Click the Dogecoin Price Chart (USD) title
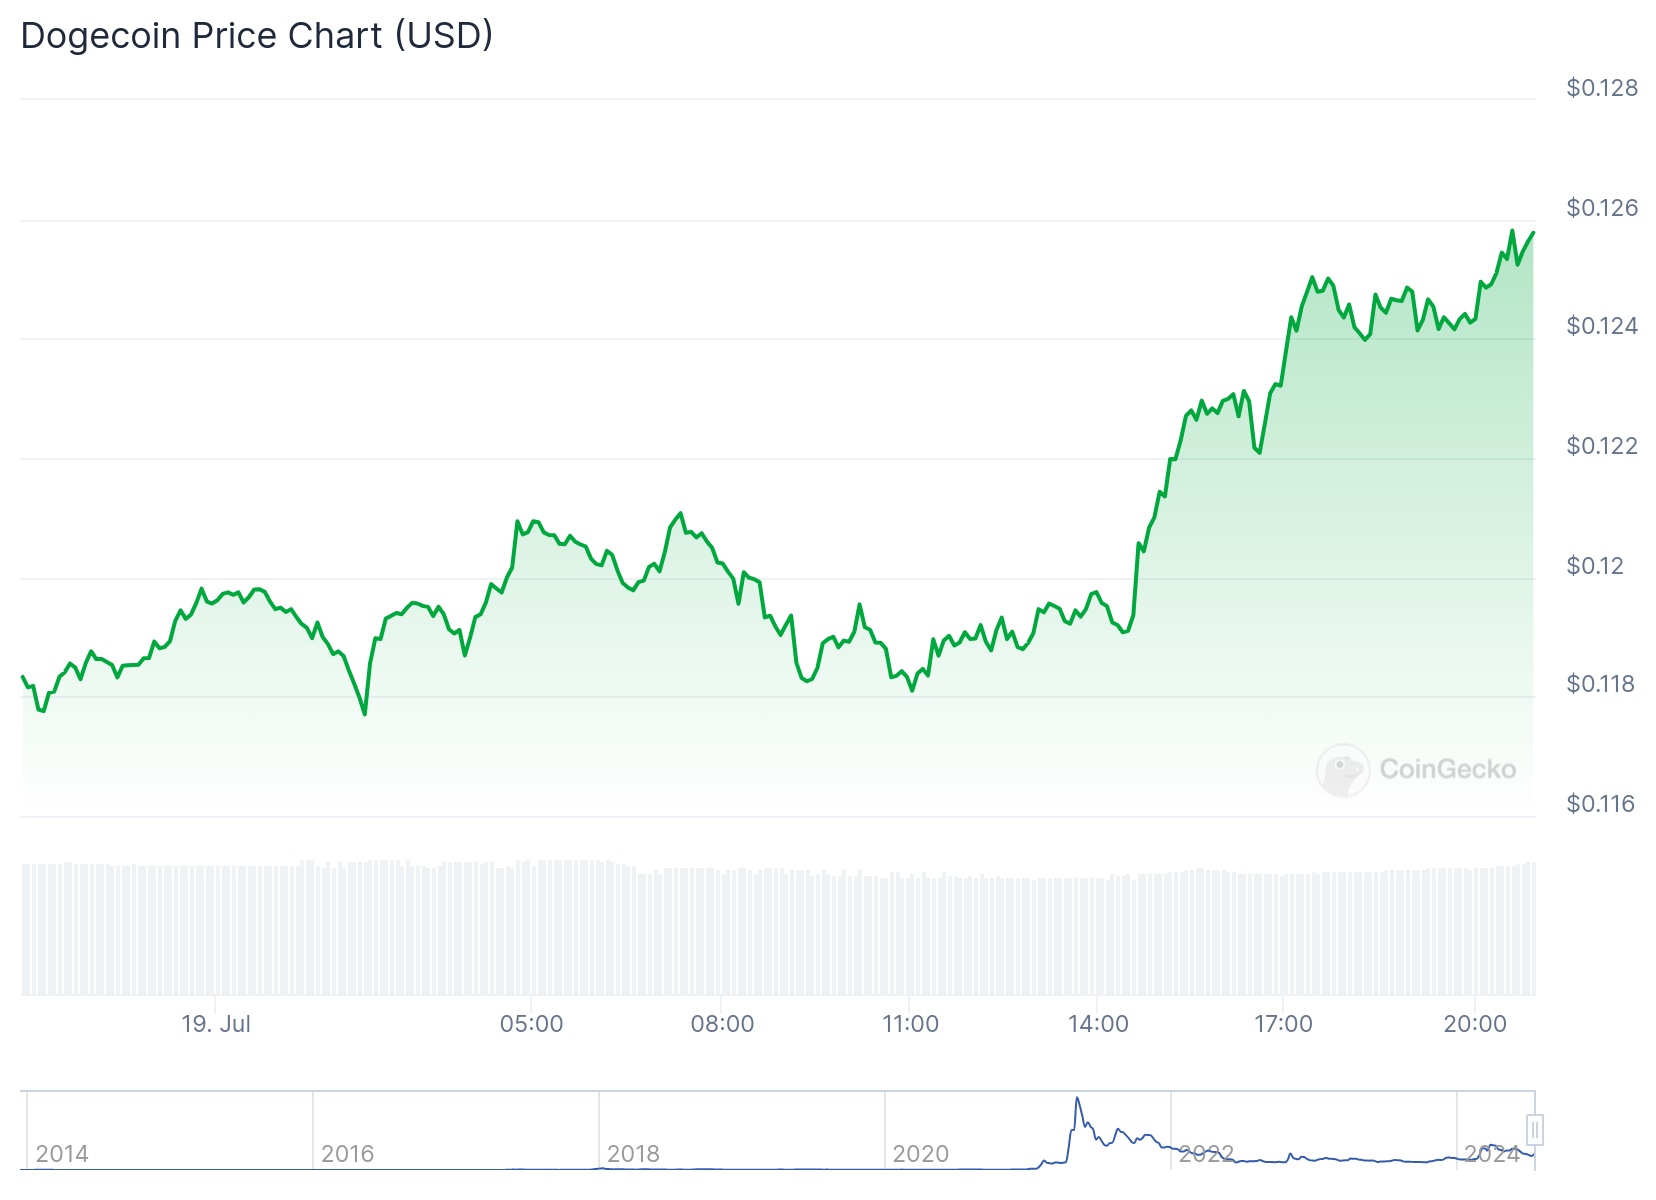 [257, 35]
